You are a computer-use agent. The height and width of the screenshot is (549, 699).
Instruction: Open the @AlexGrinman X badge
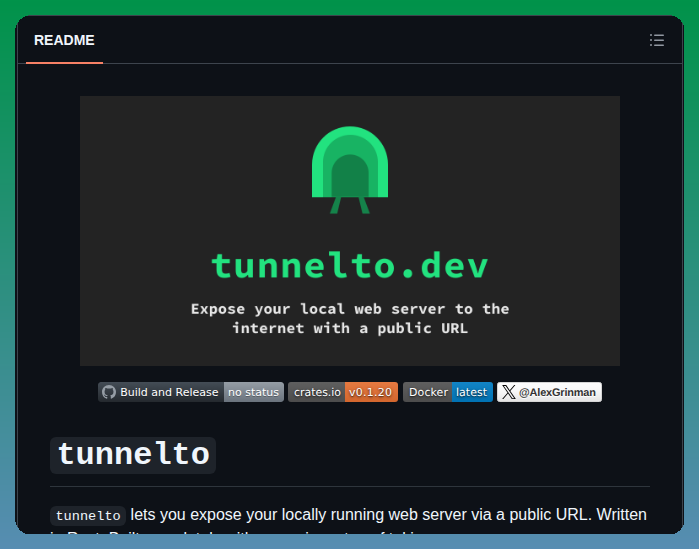click(x=549, y=392)
